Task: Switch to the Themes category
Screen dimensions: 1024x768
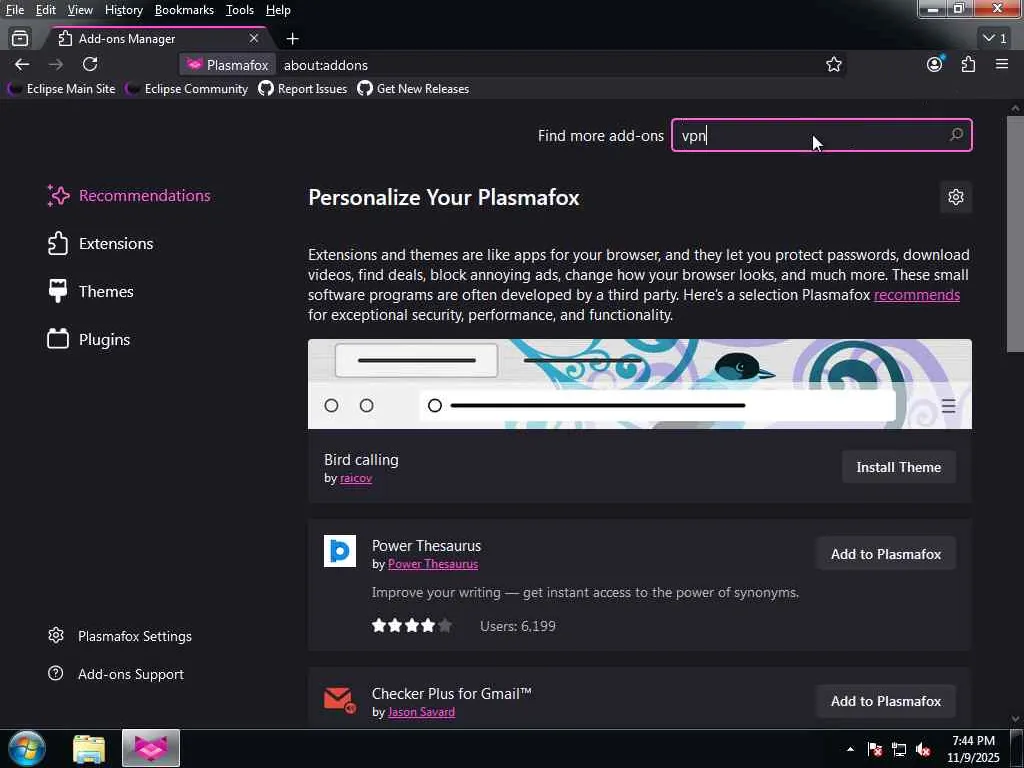Action: pos(91,291)
